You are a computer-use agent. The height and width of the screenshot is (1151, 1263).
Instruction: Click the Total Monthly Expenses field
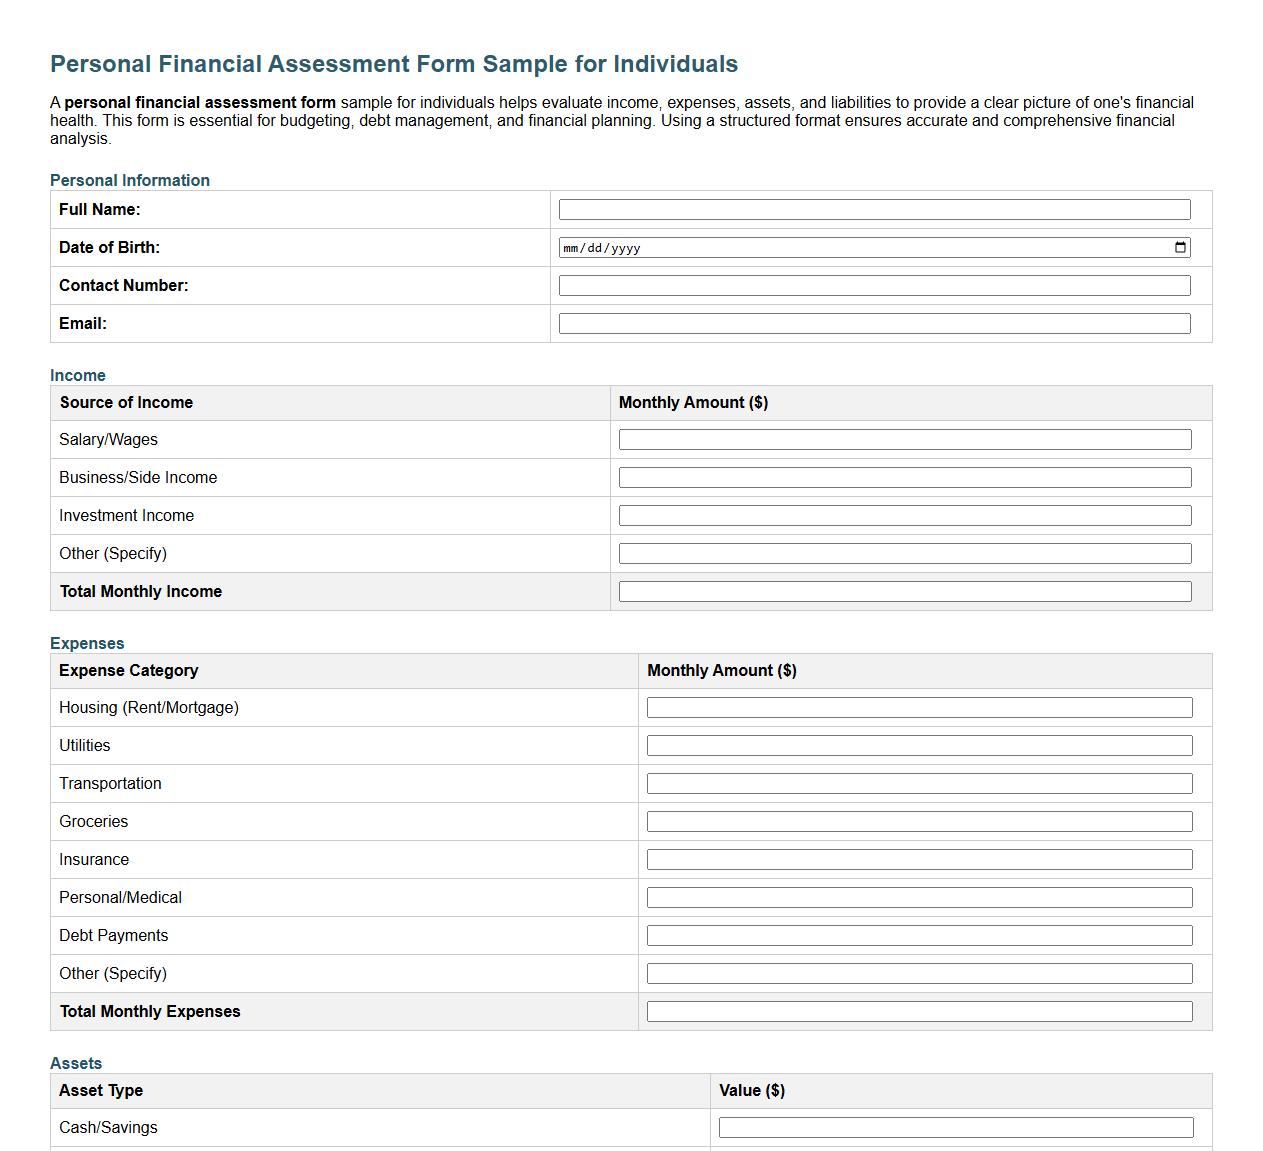920,1011
